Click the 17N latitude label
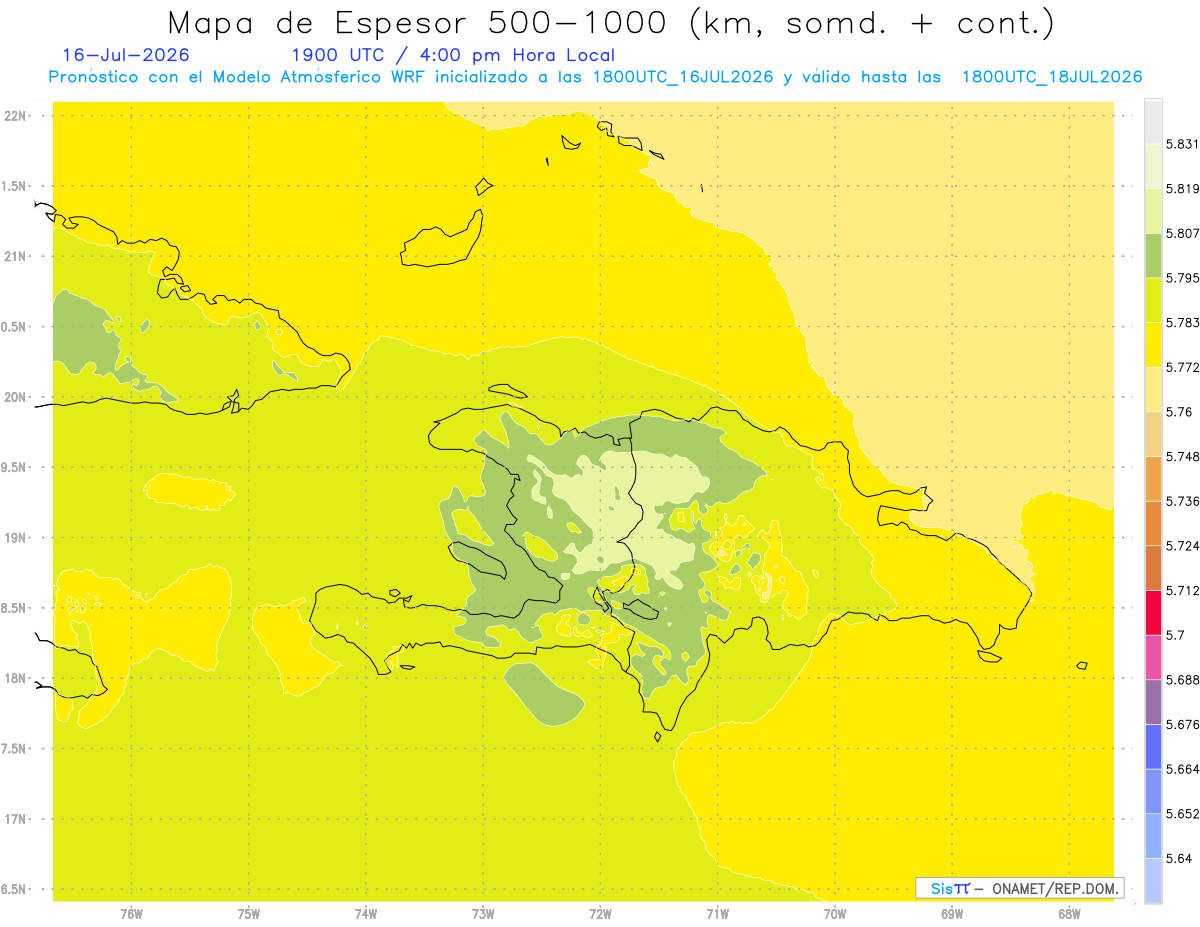The image size is (1200, 927). tap(15, 819)
